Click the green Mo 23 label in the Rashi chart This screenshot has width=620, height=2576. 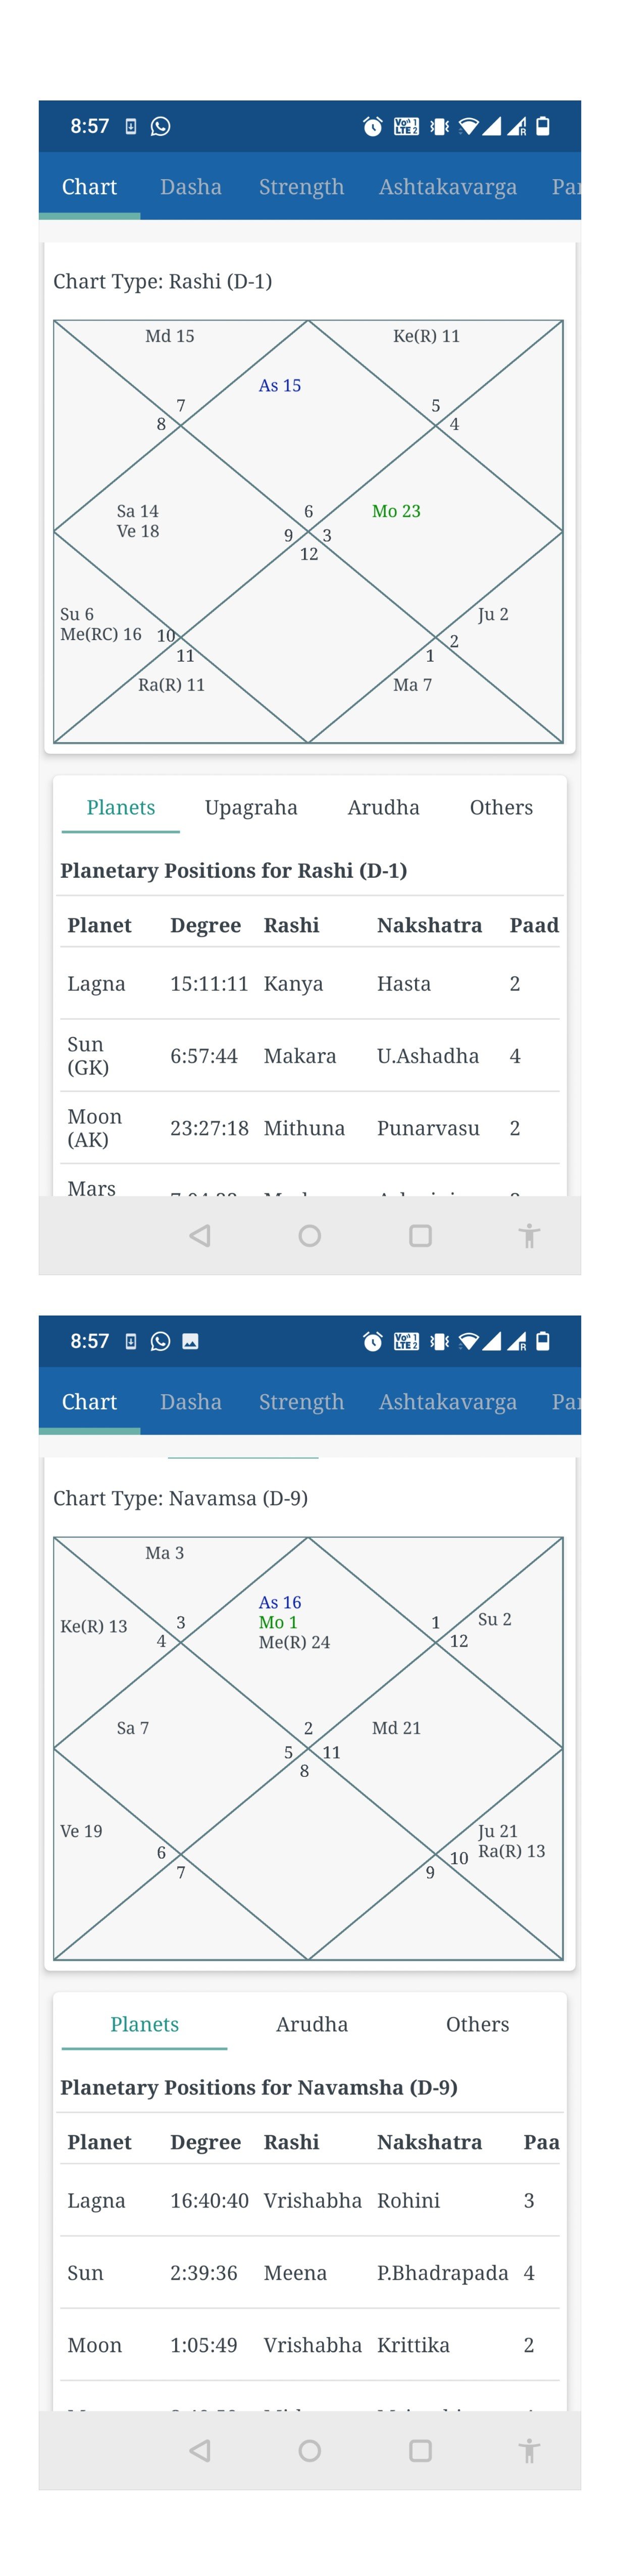(396, 511)
